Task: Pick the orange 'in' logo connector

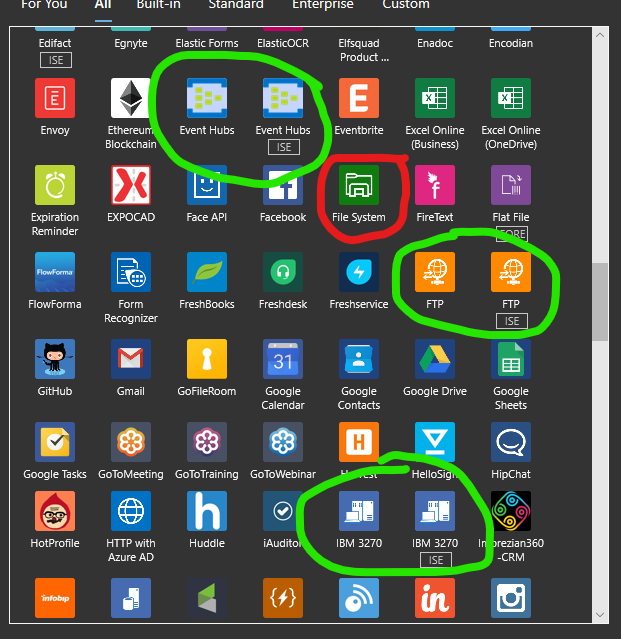Action: (435, 598)
